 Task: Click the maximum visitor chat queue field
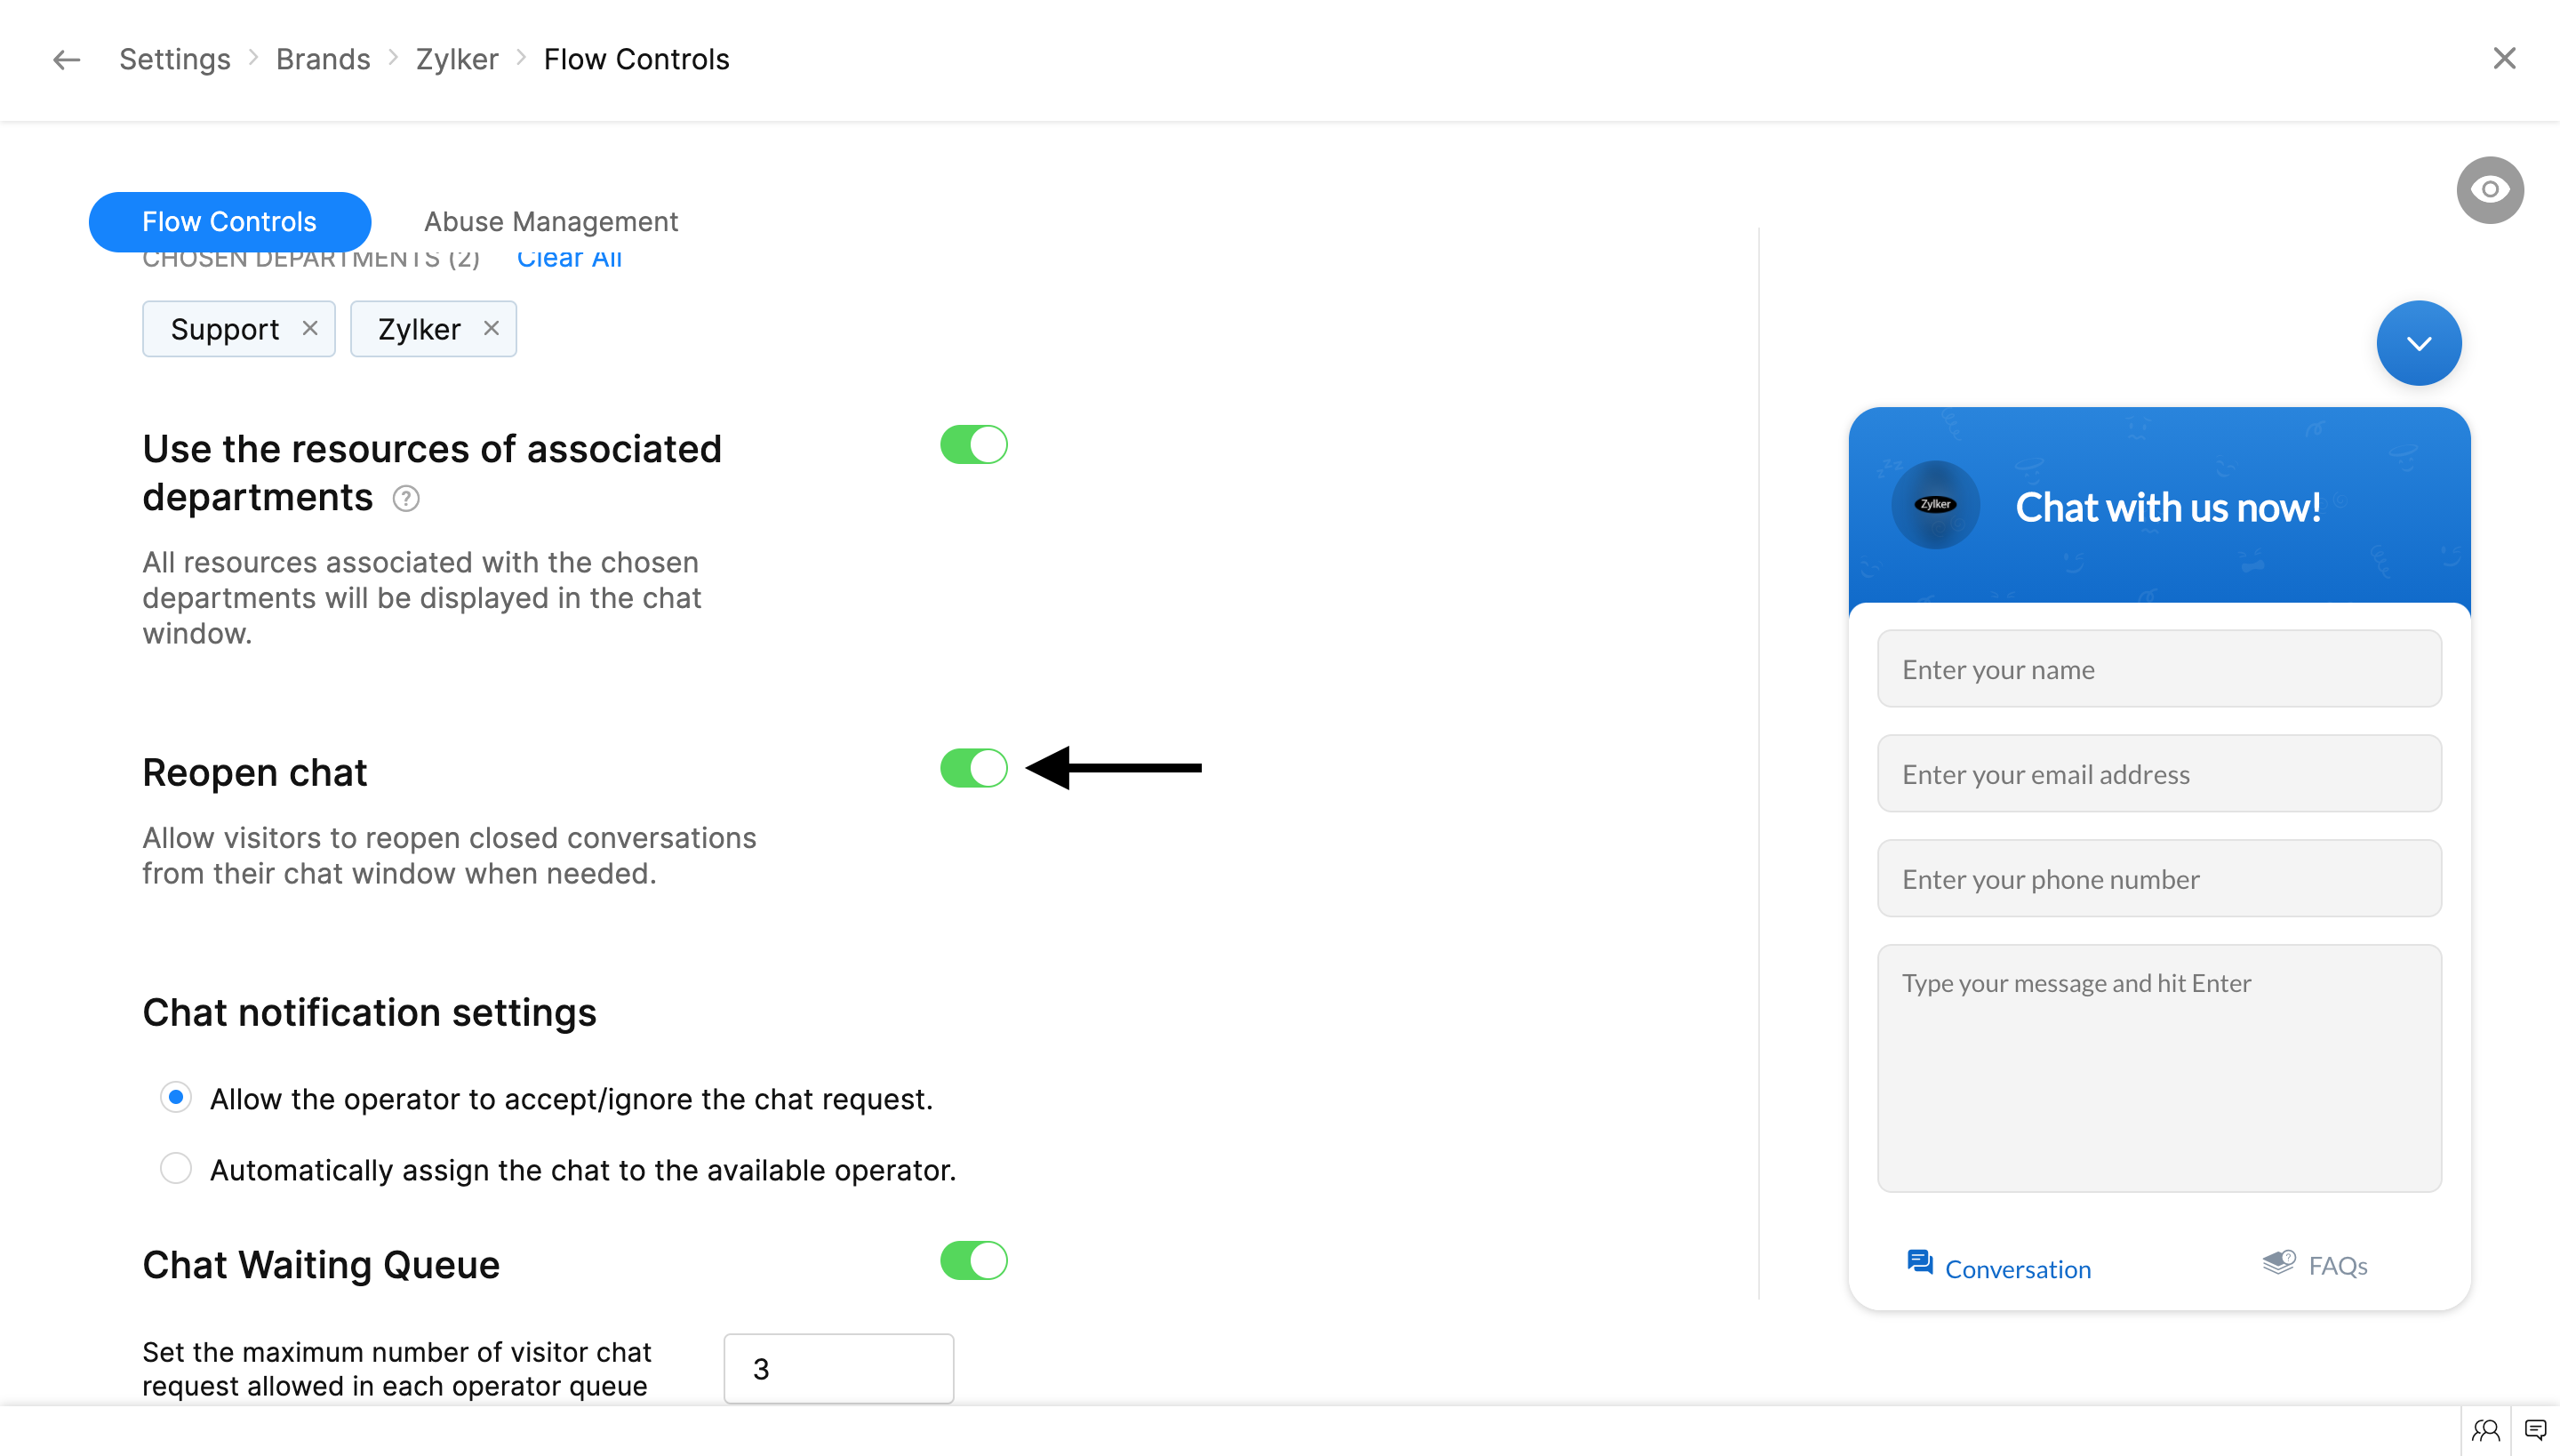click(x=838, y=1368)
